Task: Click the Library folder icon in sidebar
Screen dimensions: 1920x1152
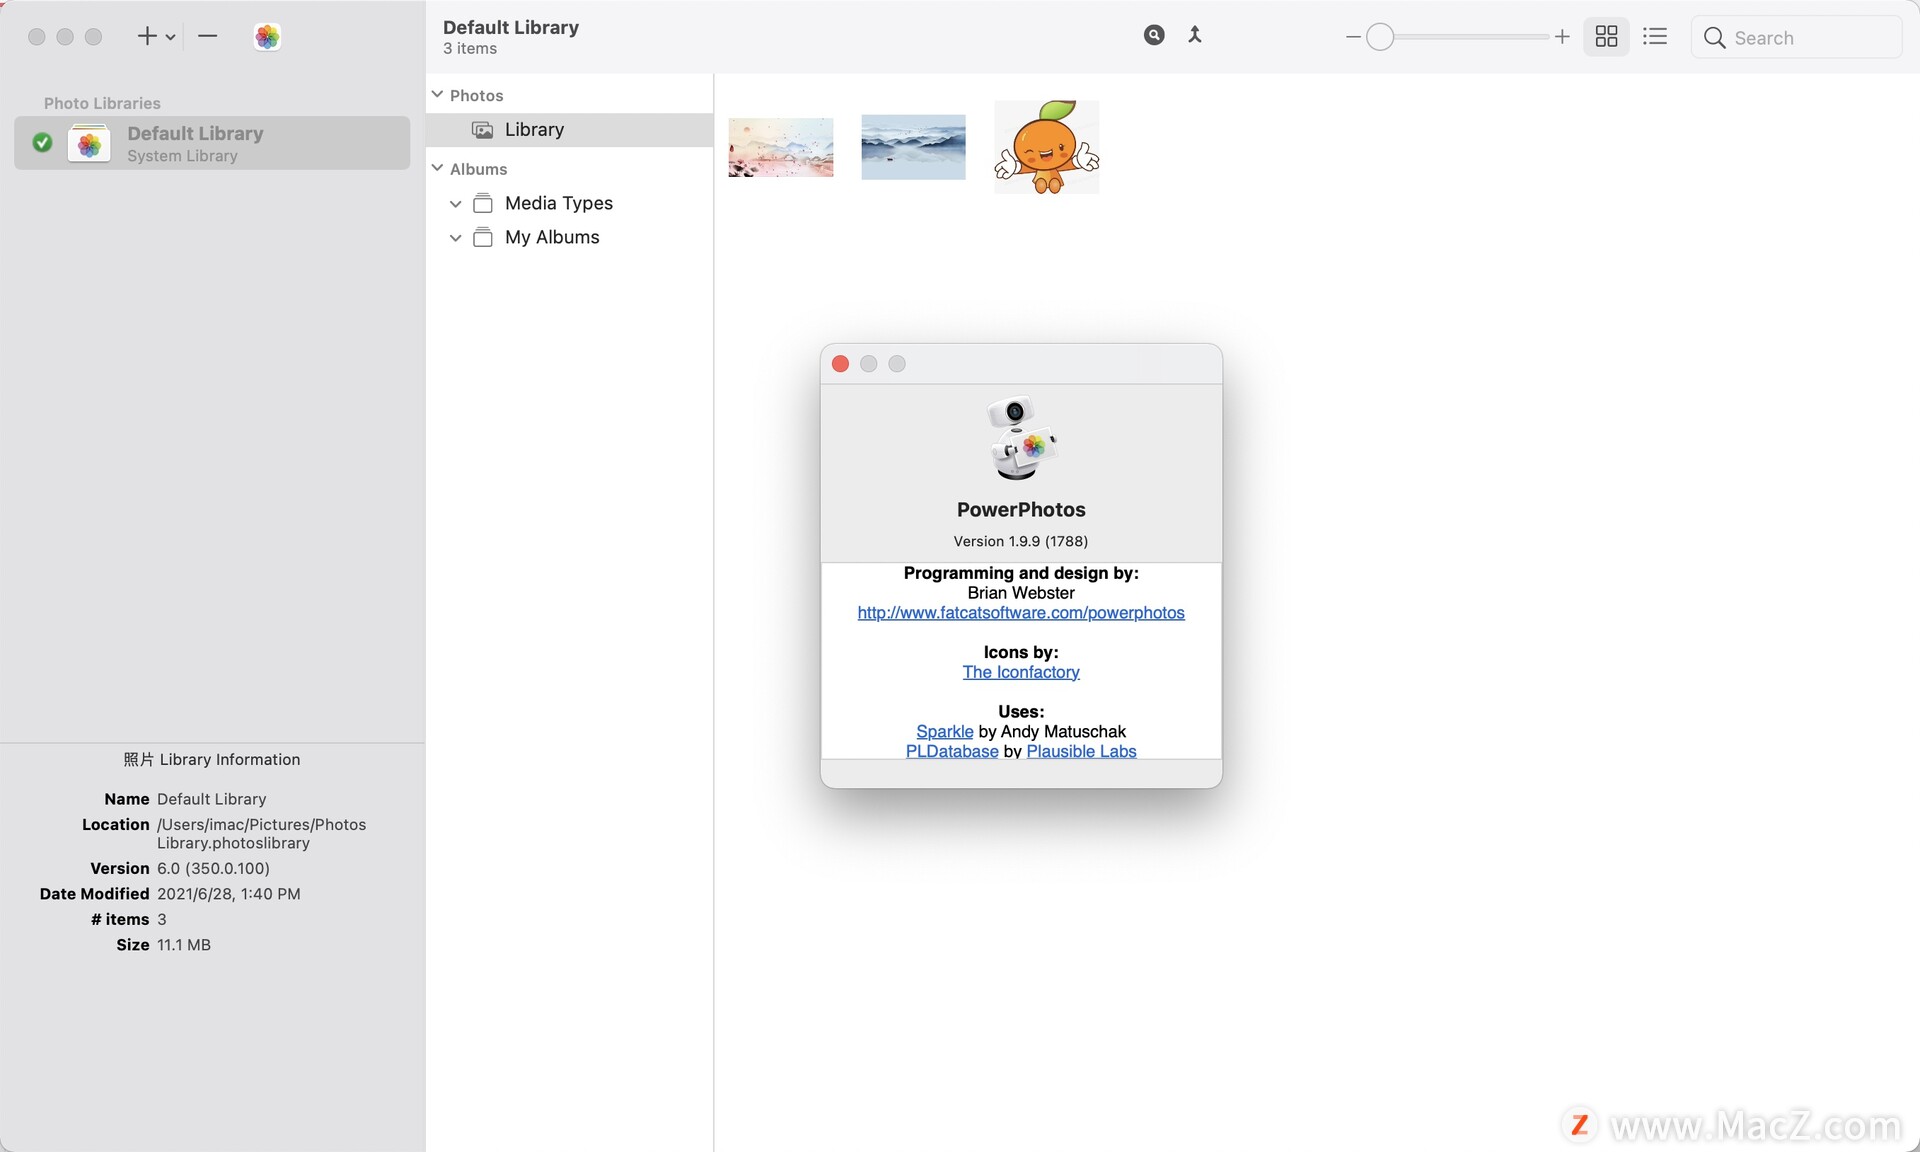Action: coord(483,130)
